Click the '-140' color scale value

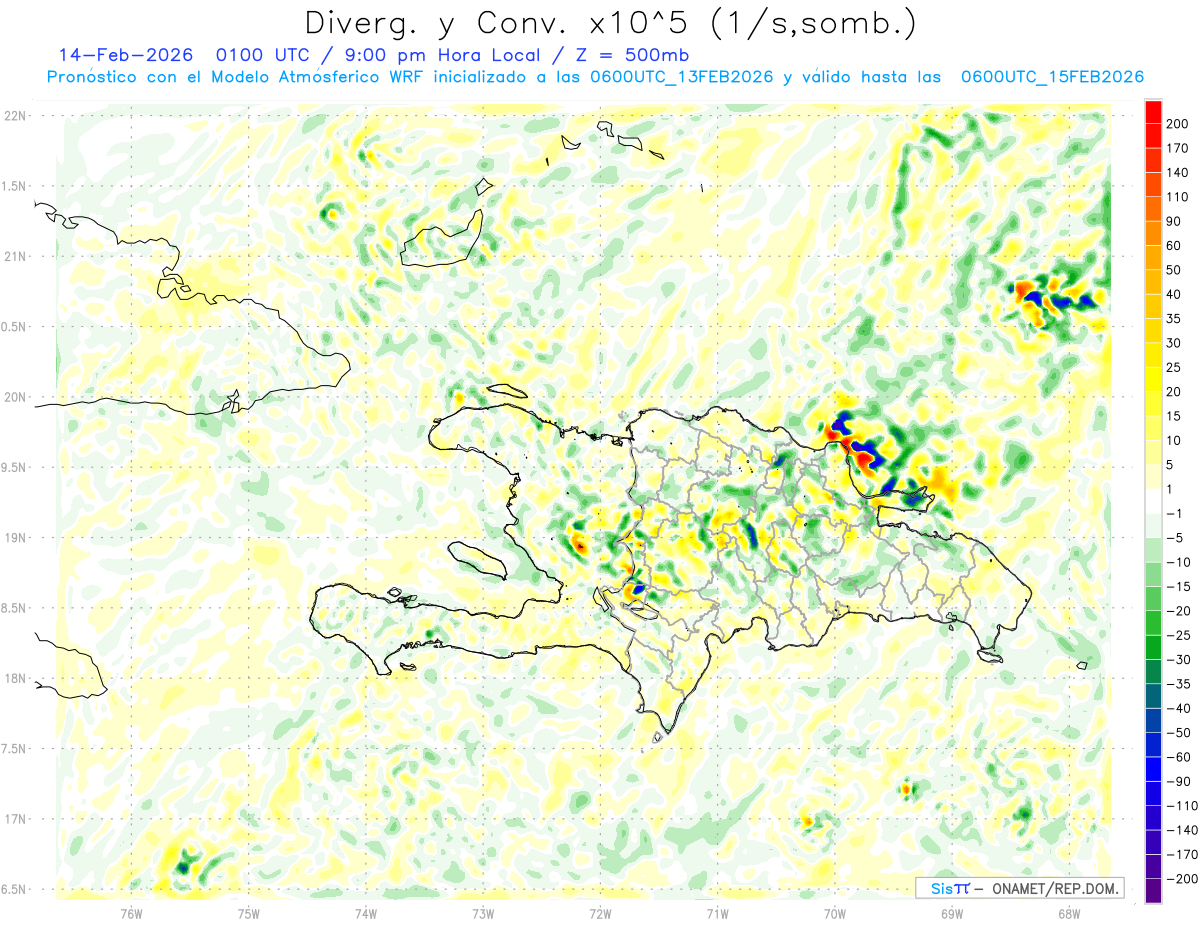pyautogui.click(x=1182, y=830)
